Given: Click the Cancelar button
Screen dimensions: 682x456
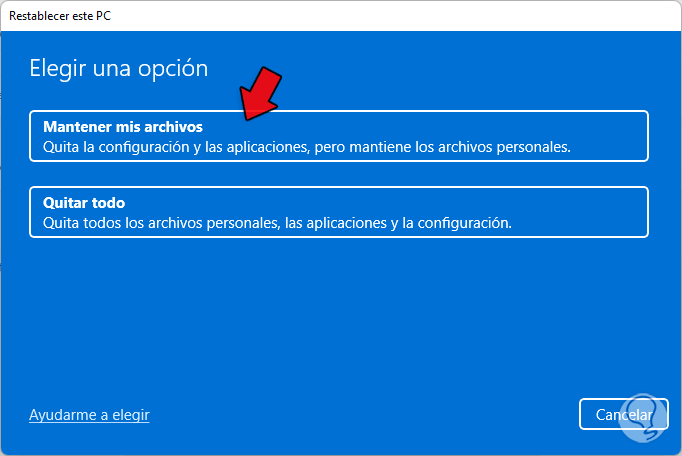Looking at the screenshot, I should coord(624,414).
